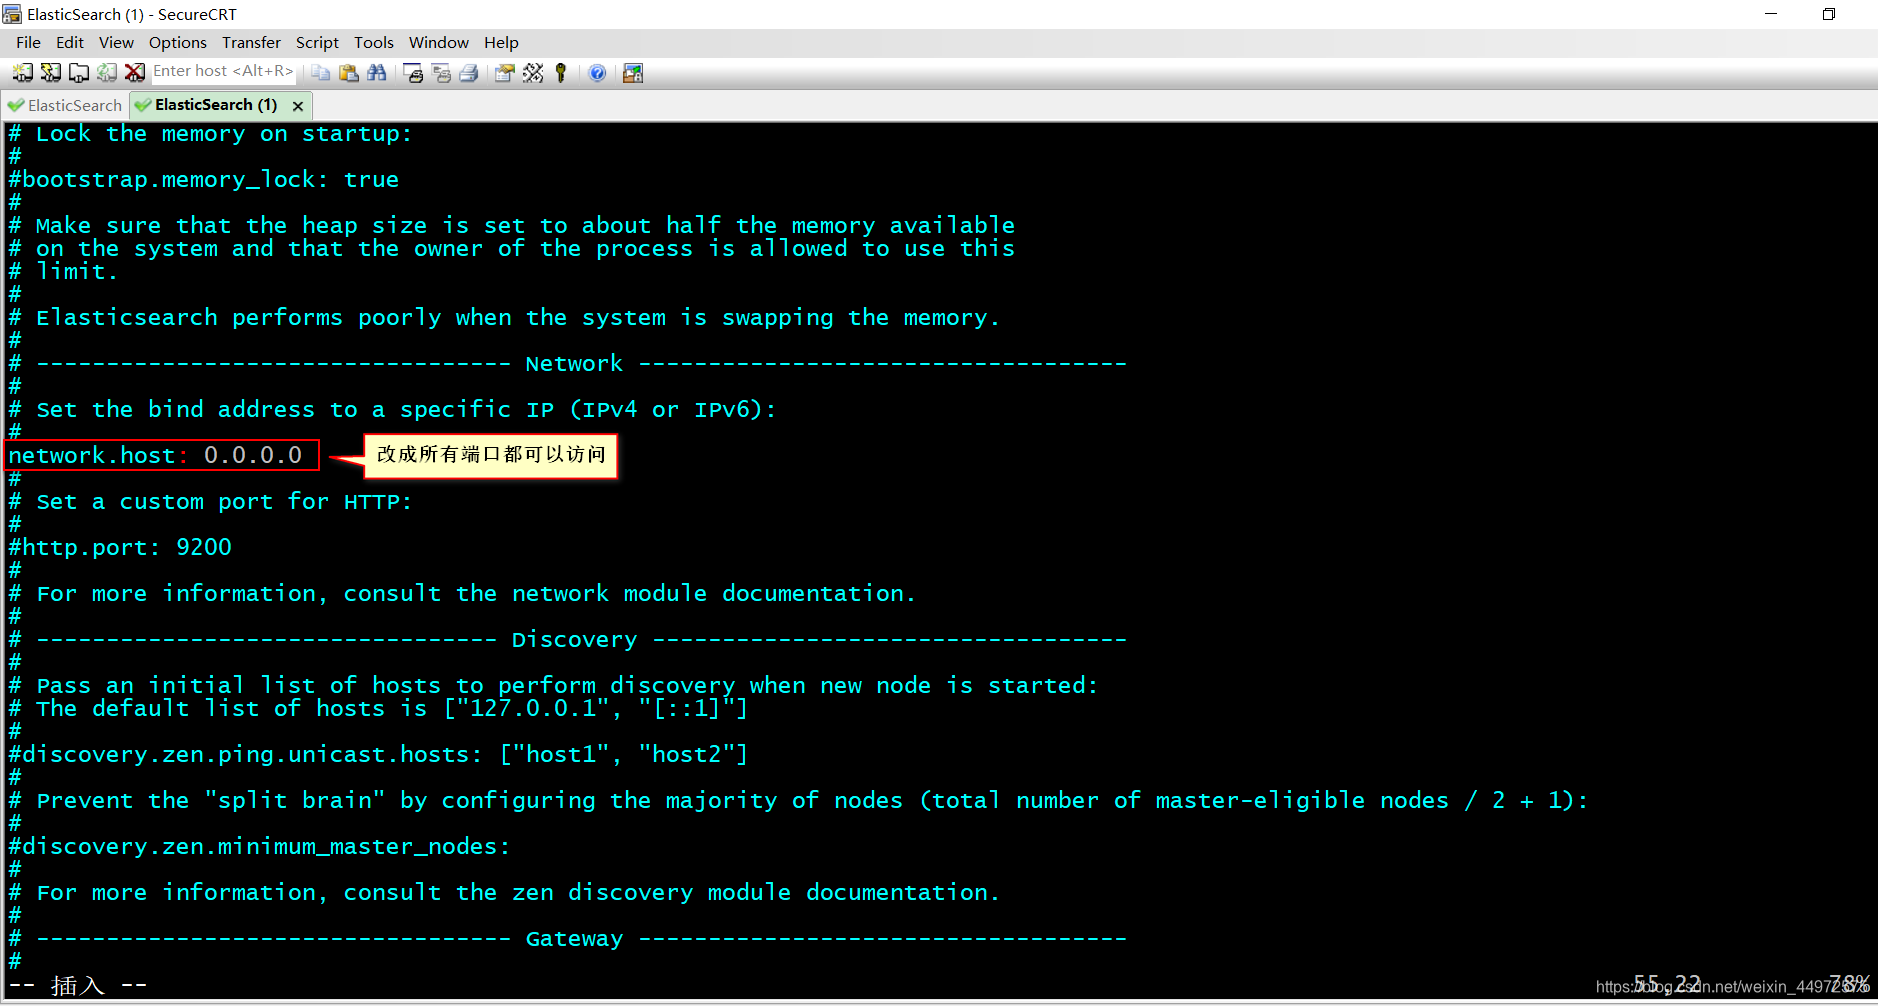The image size is (1878, 1006).
Task: Open Help with the blue question icon
Action: click(x=597, y=73)
